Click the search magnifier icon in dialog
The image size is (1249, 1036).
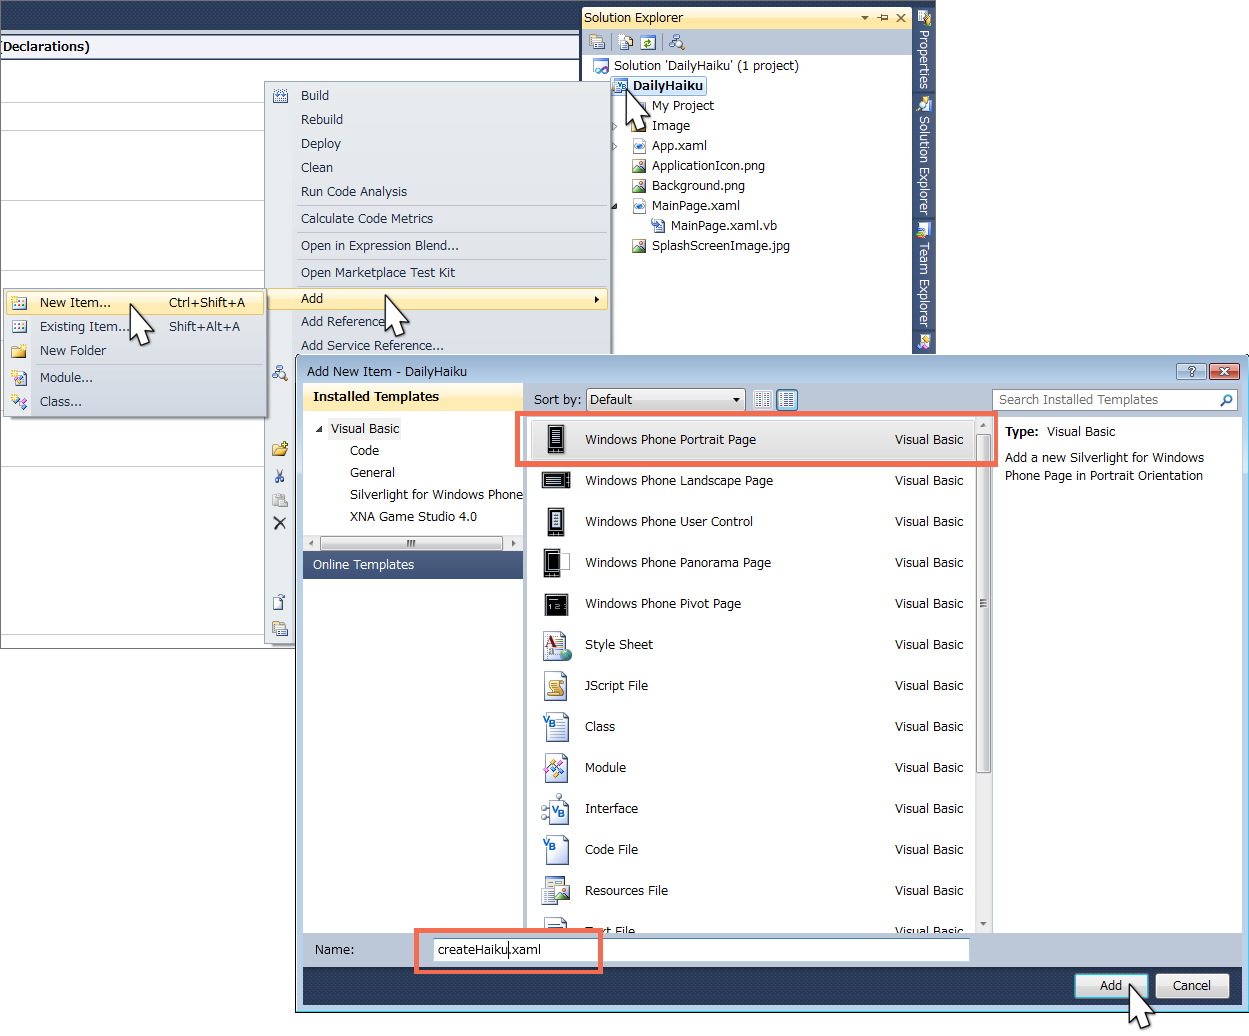tap(1226, 400)
